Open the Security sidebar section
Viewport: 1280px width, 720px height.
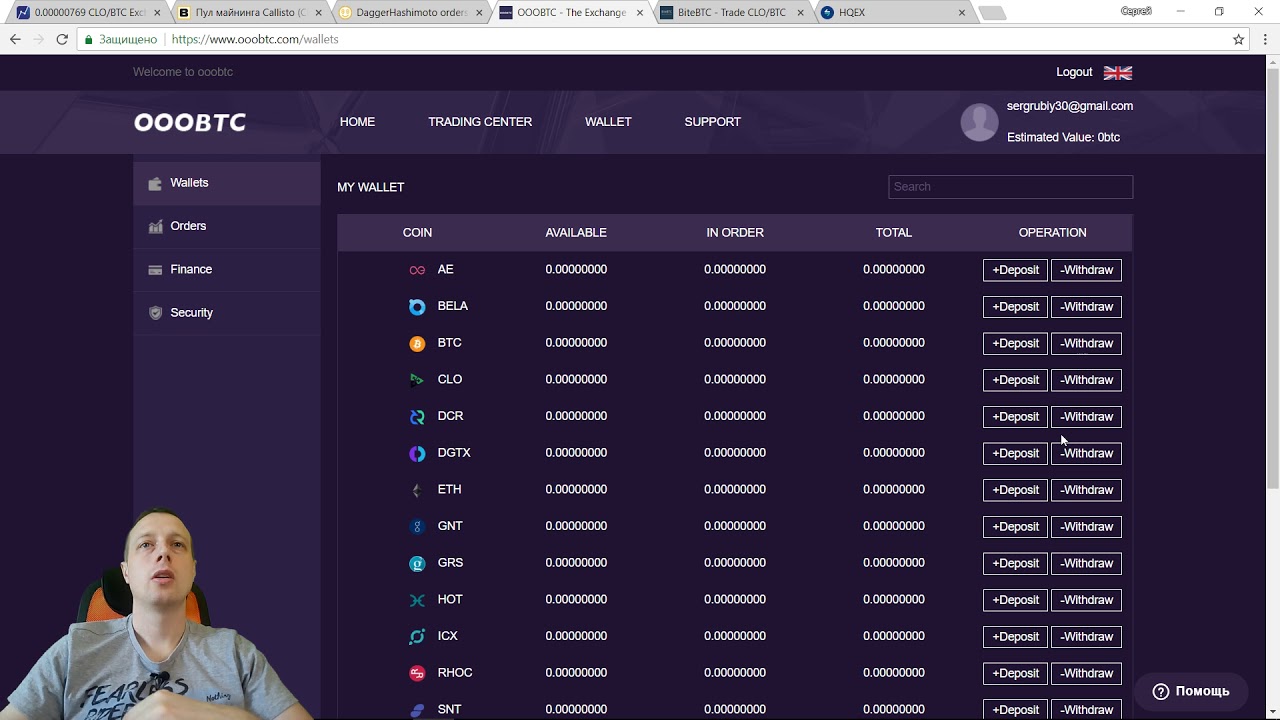point(227,312)
